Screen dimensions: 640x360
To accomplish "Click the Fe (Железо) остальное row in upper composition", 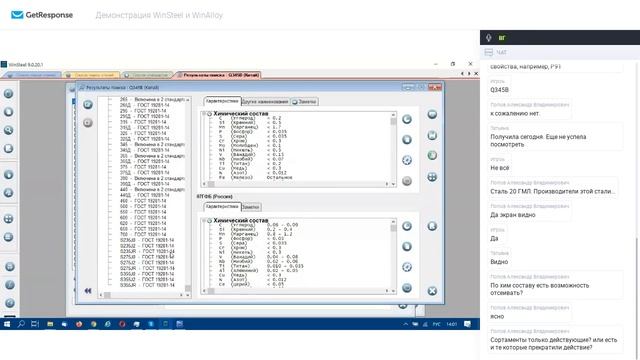I will tap(256, 178).
